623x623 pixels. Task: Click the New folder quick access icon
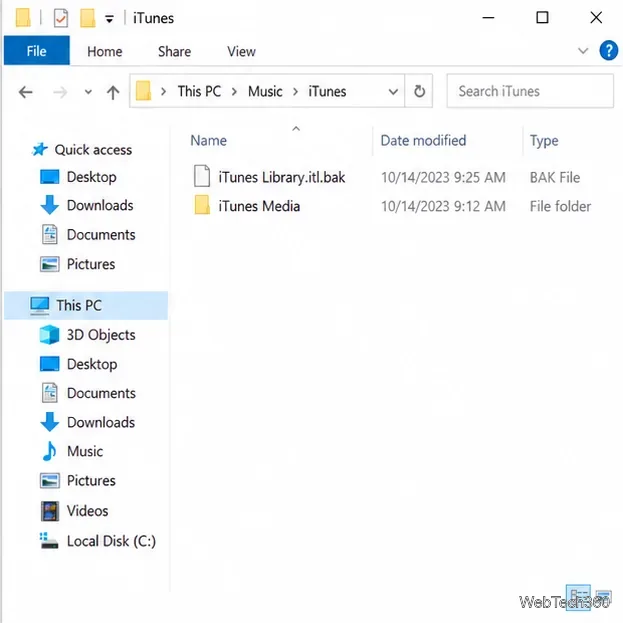(87, 18)
